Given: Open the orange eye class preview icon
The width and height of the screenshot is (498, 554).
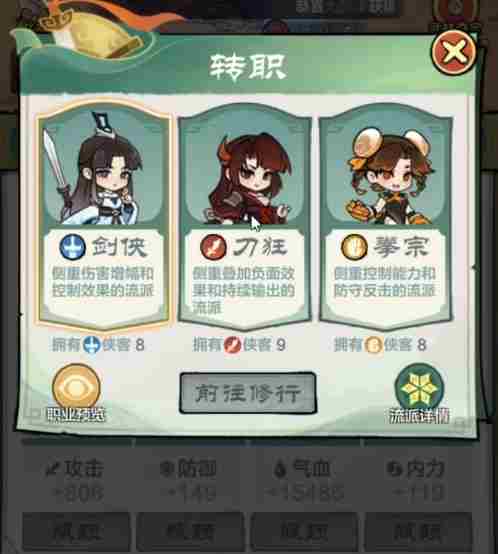Looking at the screenshot, I should 76,387.
